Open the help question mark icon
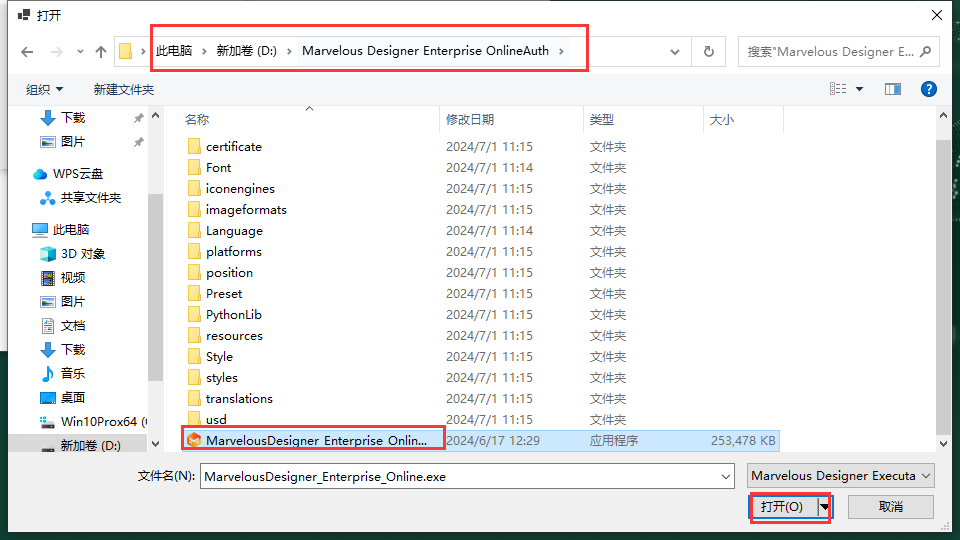 click(x=928, y=89)
